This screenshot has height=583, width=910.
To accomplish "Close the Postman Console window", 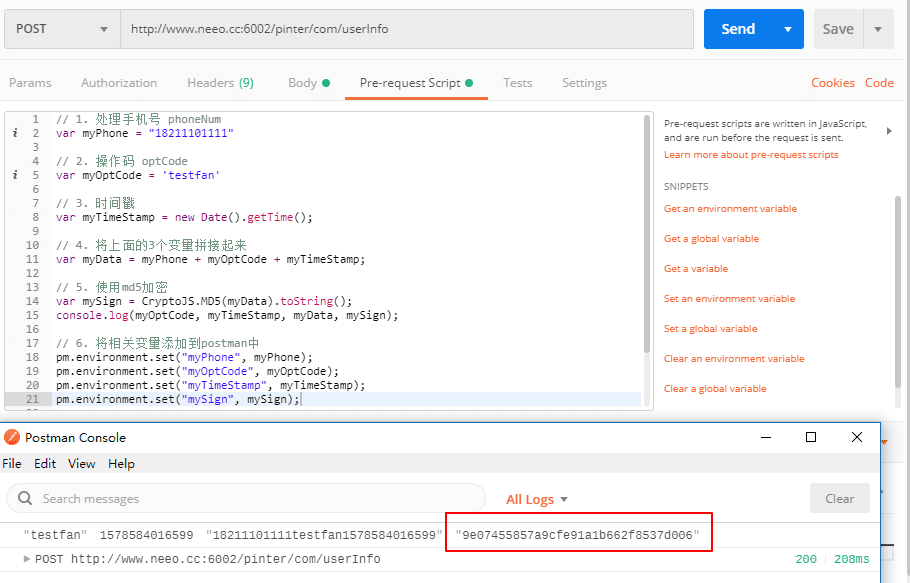I will pos(857,437).
